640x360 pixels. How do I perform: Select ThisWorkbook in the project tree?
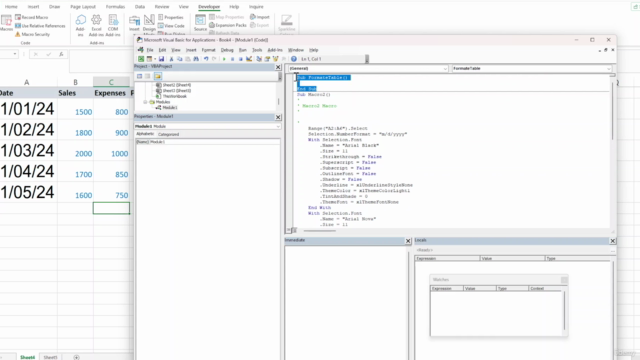tap(174, 96)
